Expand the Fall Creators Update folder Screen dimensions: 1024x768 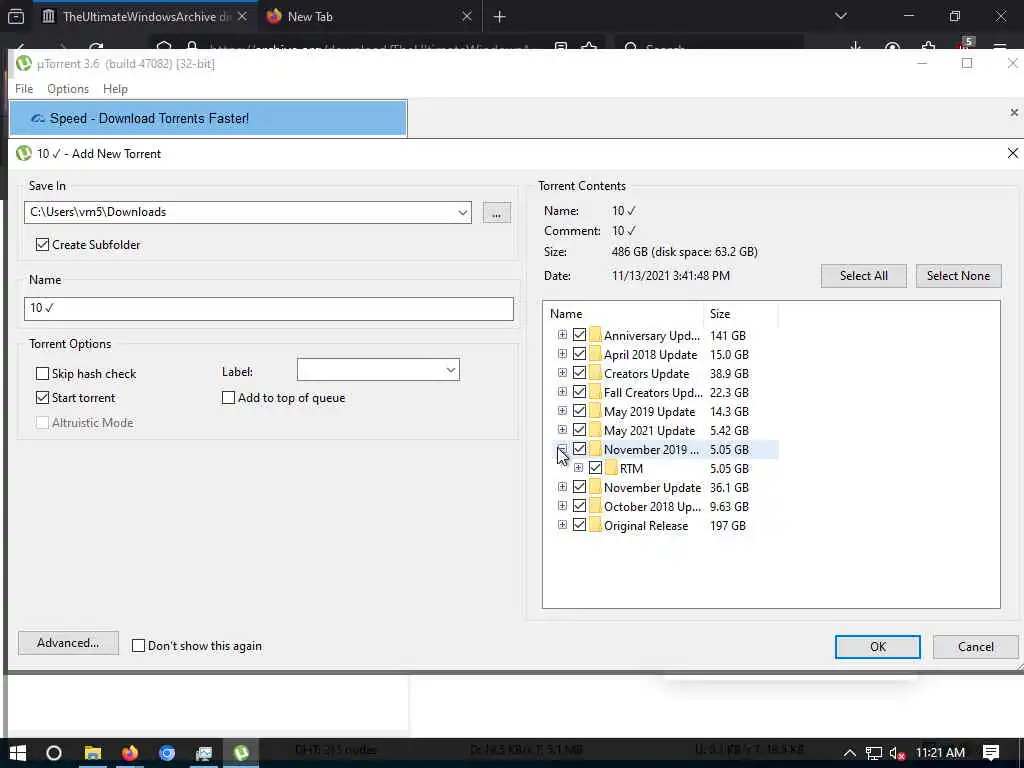(x=562, y=392)
